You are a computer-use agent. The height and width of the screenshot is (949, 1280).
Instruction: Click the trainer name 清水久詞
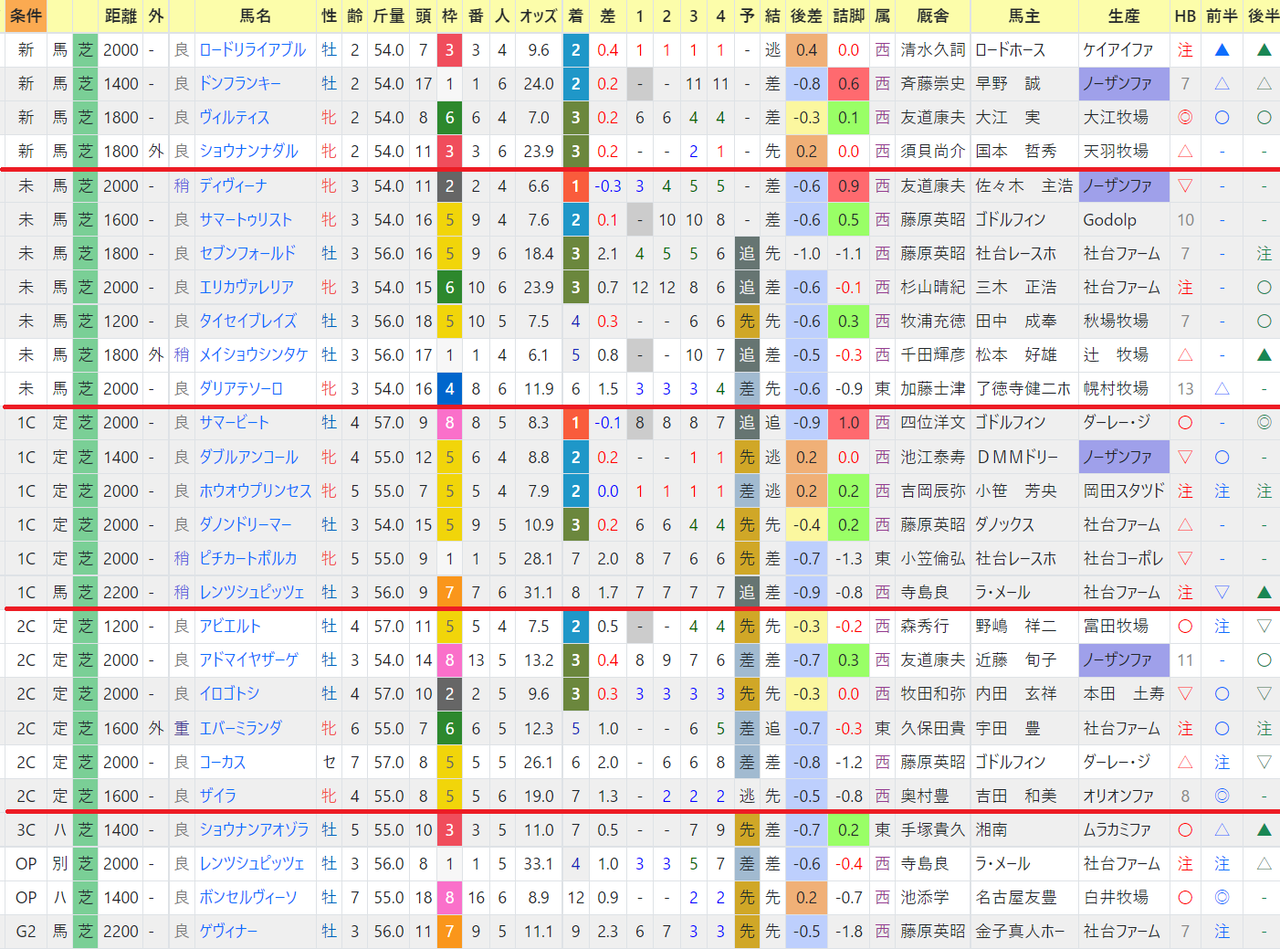[932, 50]
